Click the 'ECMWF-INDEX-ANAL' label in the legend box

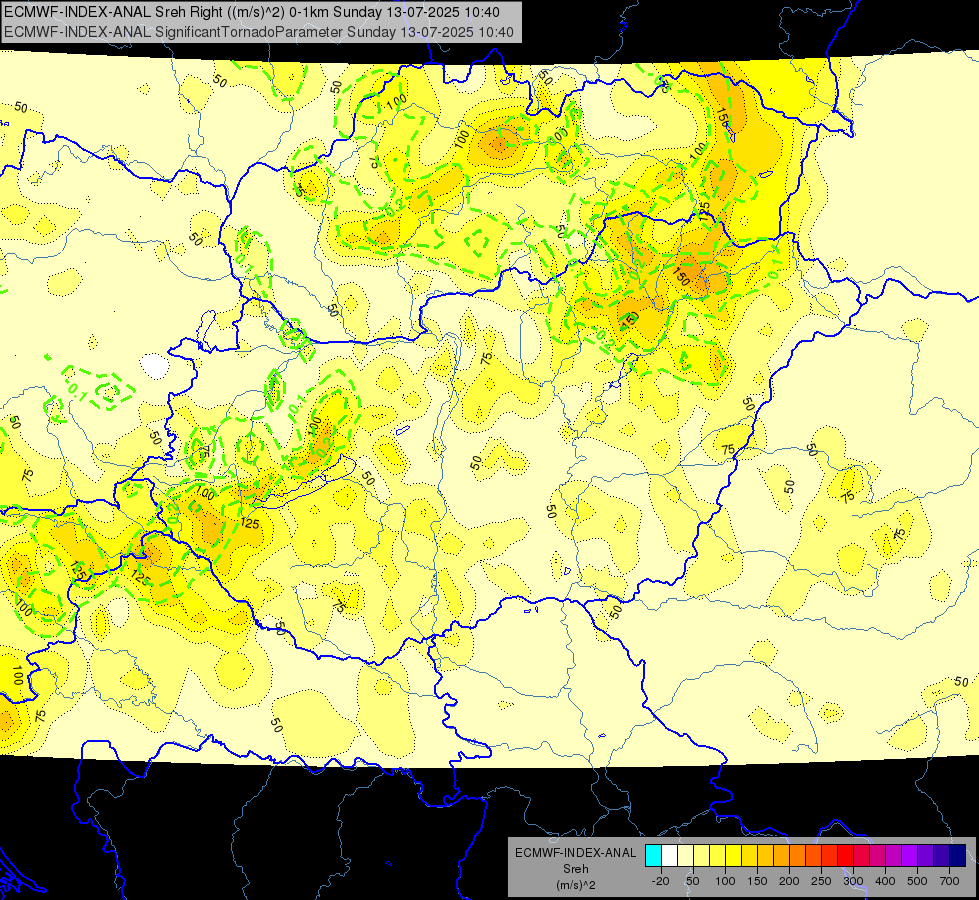click(575, 853)
